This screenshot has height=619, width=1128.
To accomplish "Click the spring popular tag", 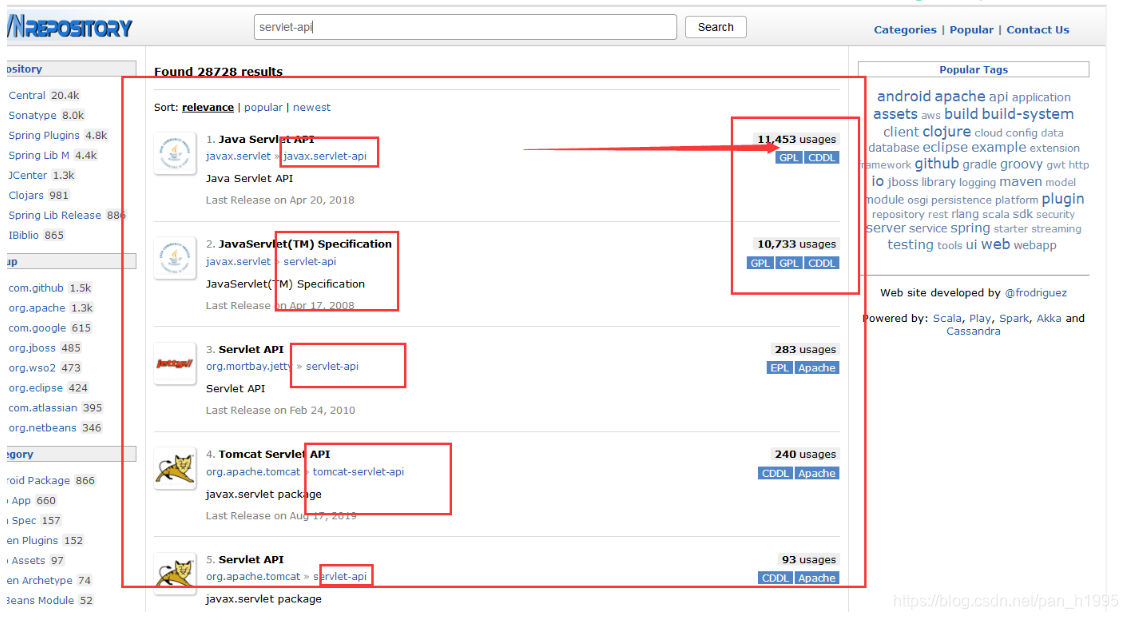I will [970, 228].
